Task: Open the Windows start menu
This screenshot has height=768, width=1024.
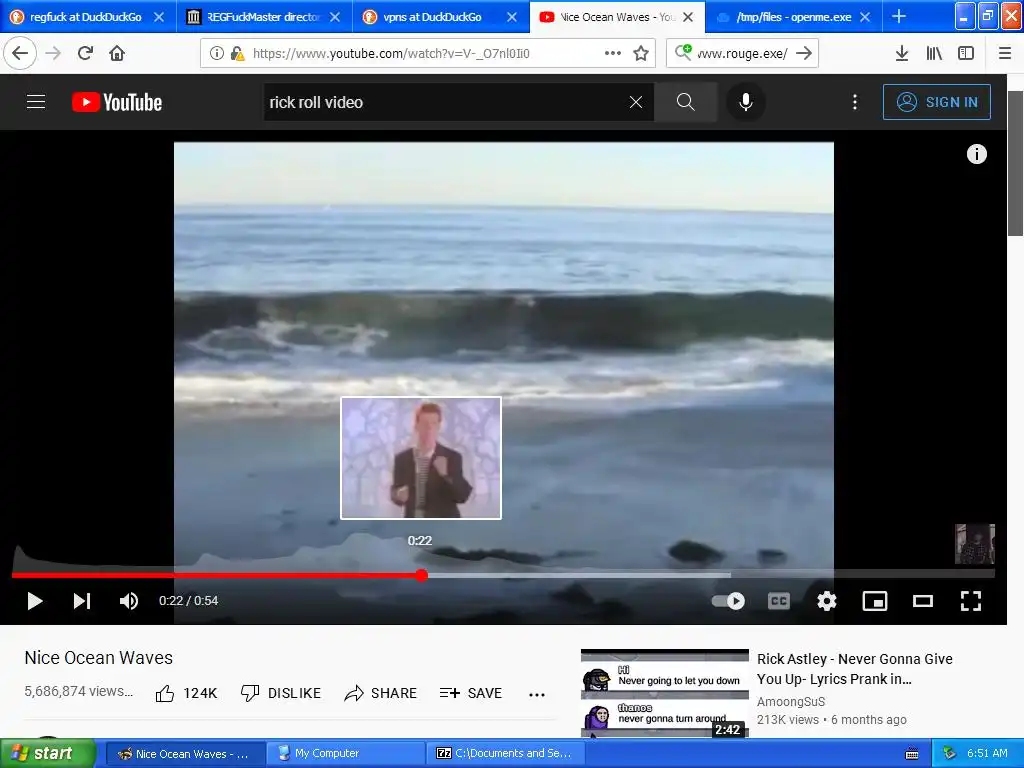Action: tap(47, 754)
